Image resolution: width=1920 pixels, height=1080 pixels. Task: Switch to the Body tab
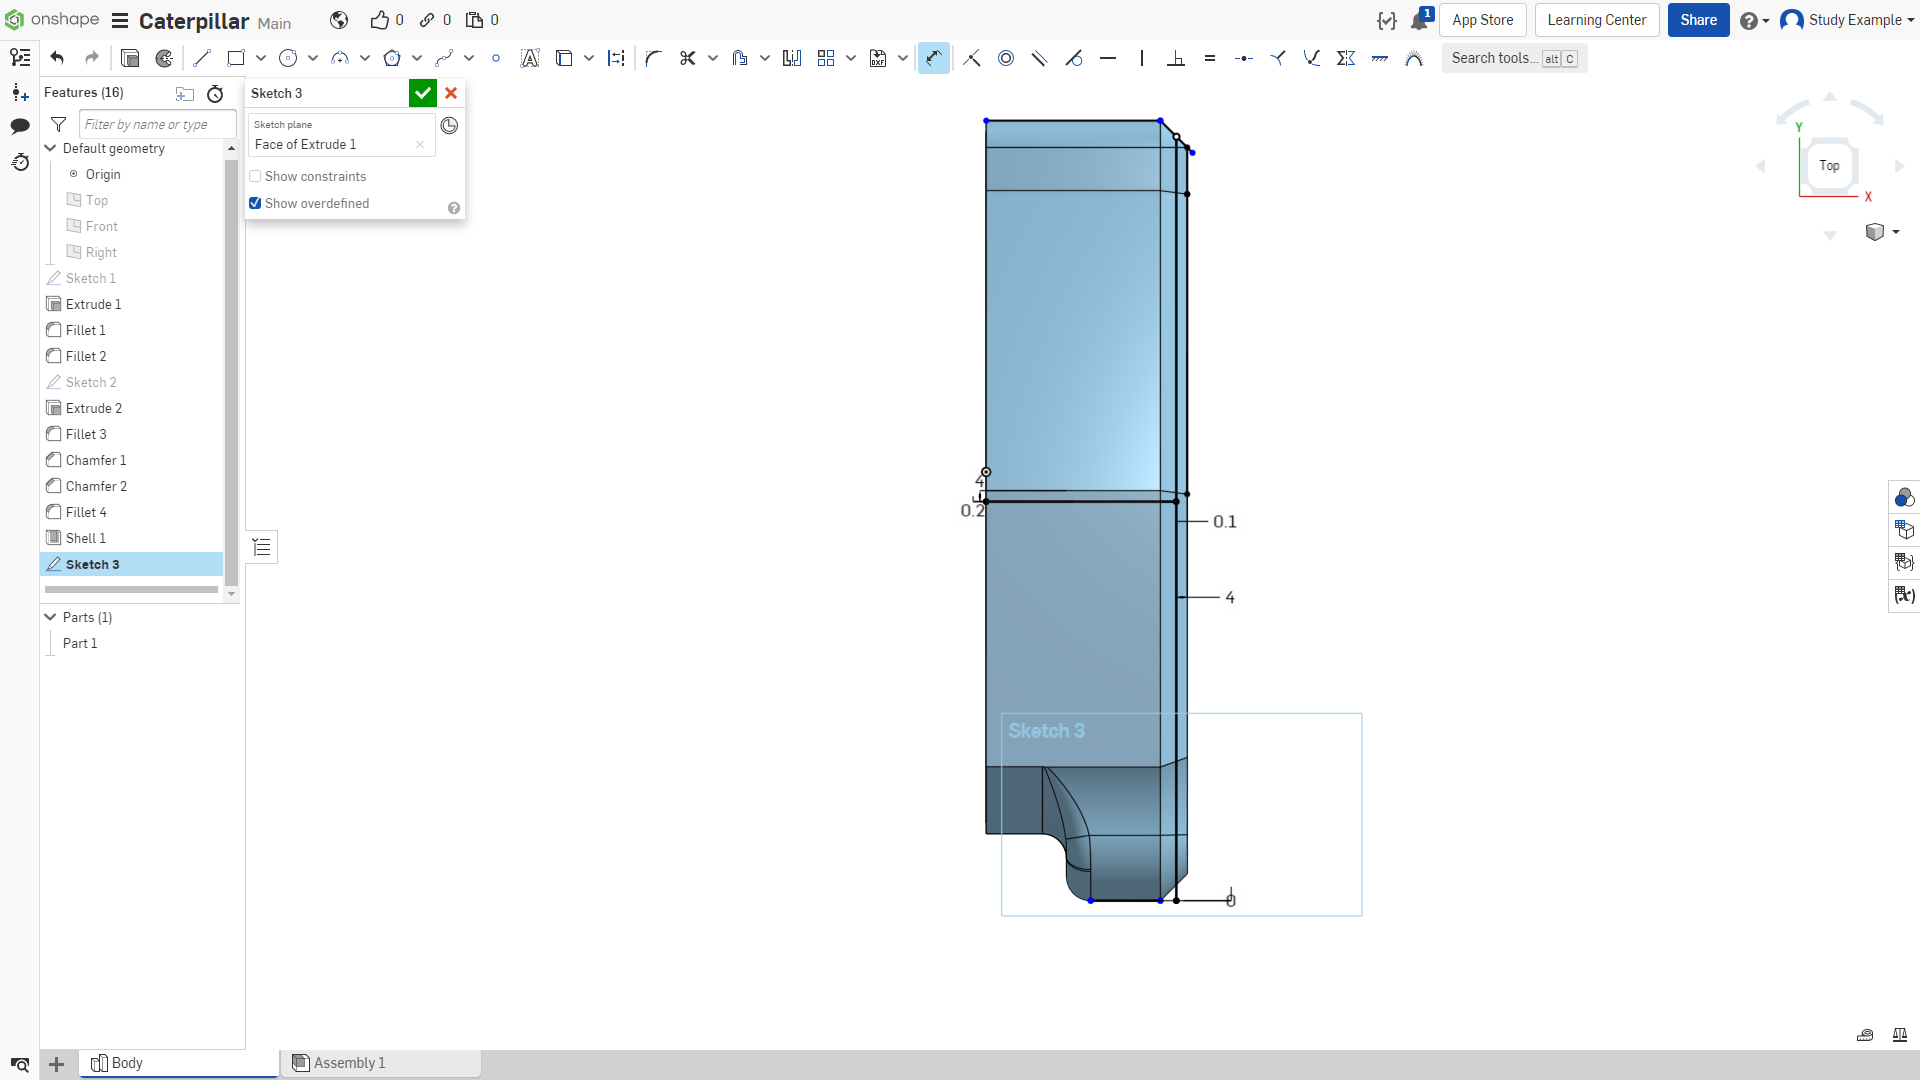click(x=178, y=1063)
